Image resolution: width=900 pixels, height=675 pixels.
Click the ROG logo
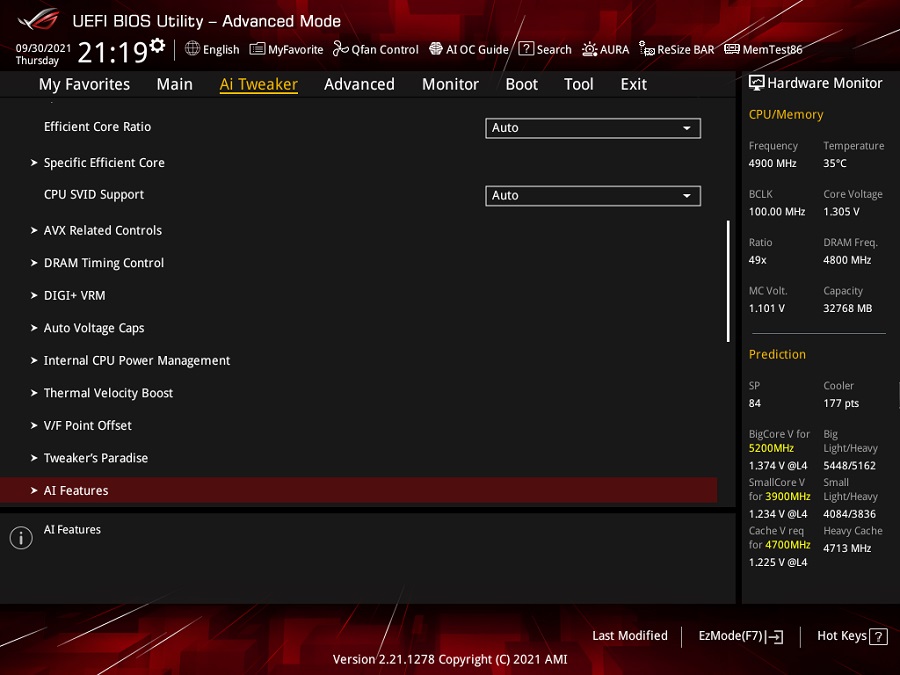(38, 20)
